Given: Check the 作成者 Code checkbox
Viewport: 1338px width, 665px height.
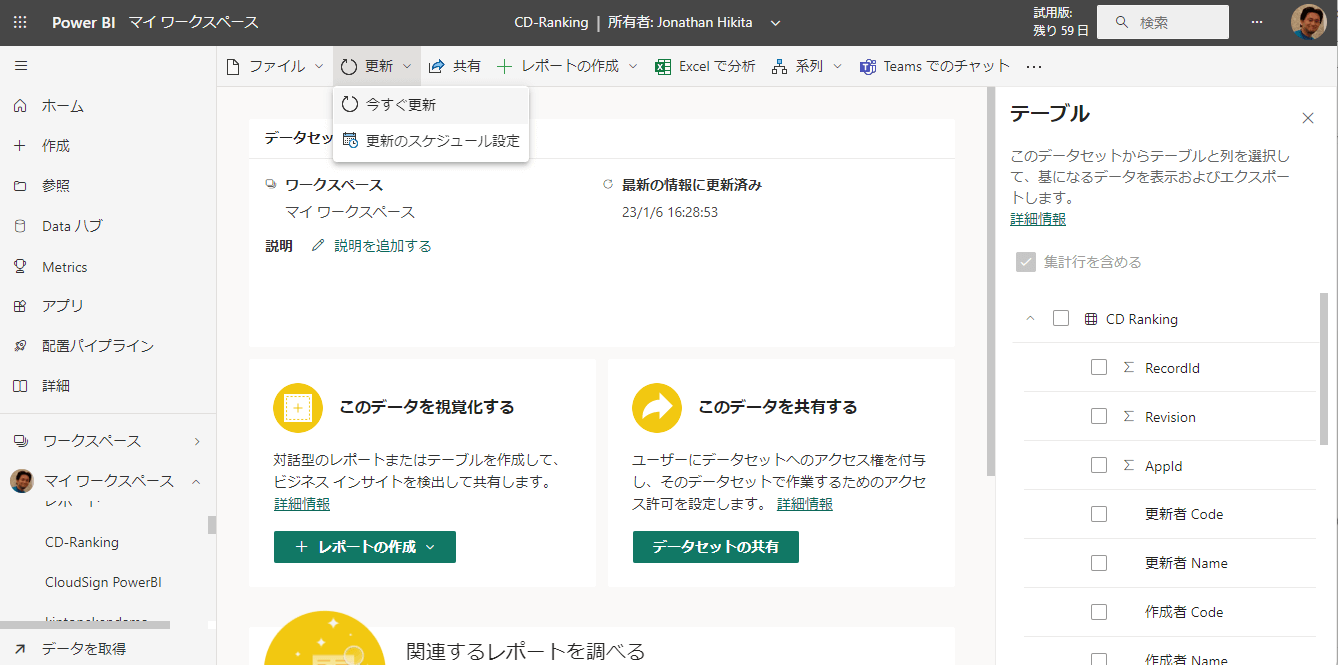Looking at the screenshot, I should [1099, 612].
